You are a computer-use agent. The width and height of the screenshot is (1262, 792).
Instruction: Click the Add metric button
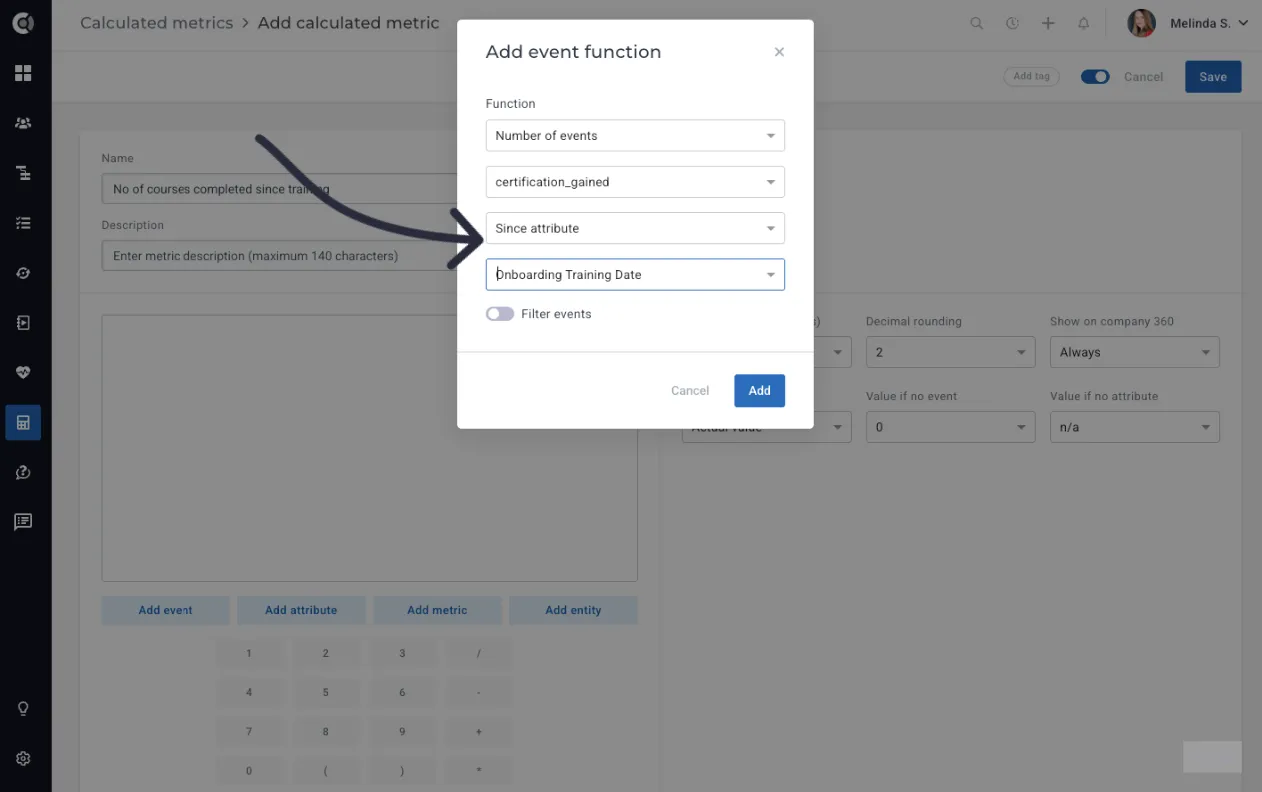click(x=437, y=610)
